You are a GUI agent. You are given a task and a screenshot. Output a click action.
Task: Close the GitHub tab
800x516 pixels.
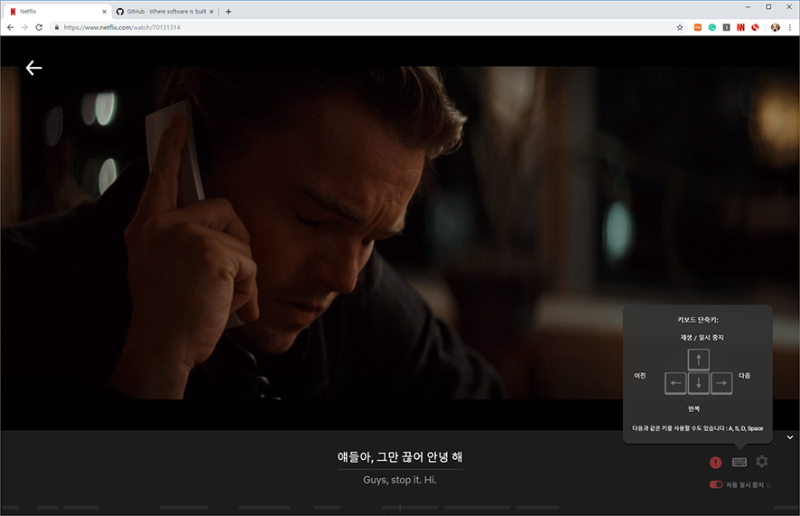(211, 11)
